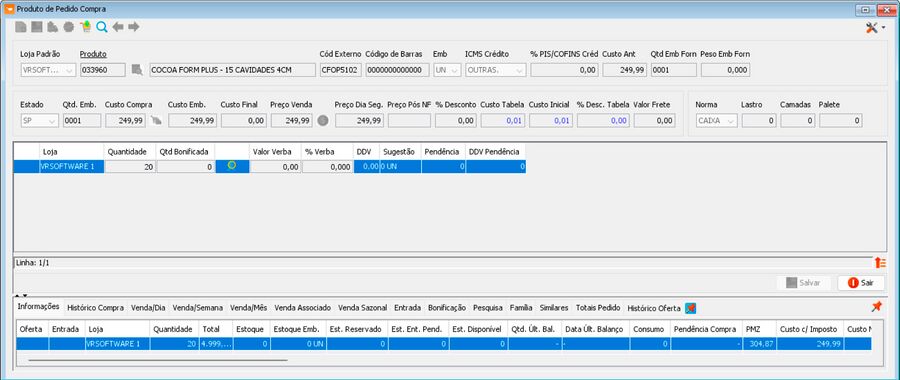Click the Palete field
The height and width of the screenshot is (380, 900).
click(x=841, y=121)
